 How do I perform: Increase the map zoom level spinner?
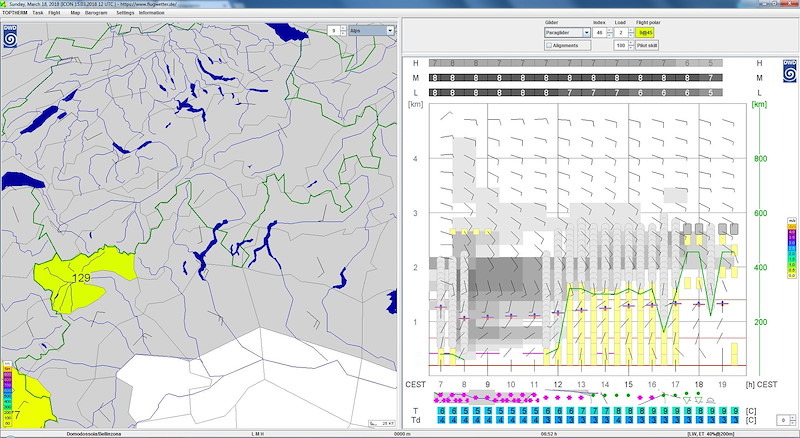(x=343, y=28)
